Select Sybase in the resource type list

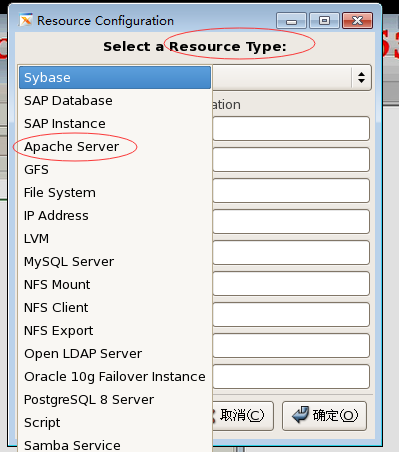[115, 78]
